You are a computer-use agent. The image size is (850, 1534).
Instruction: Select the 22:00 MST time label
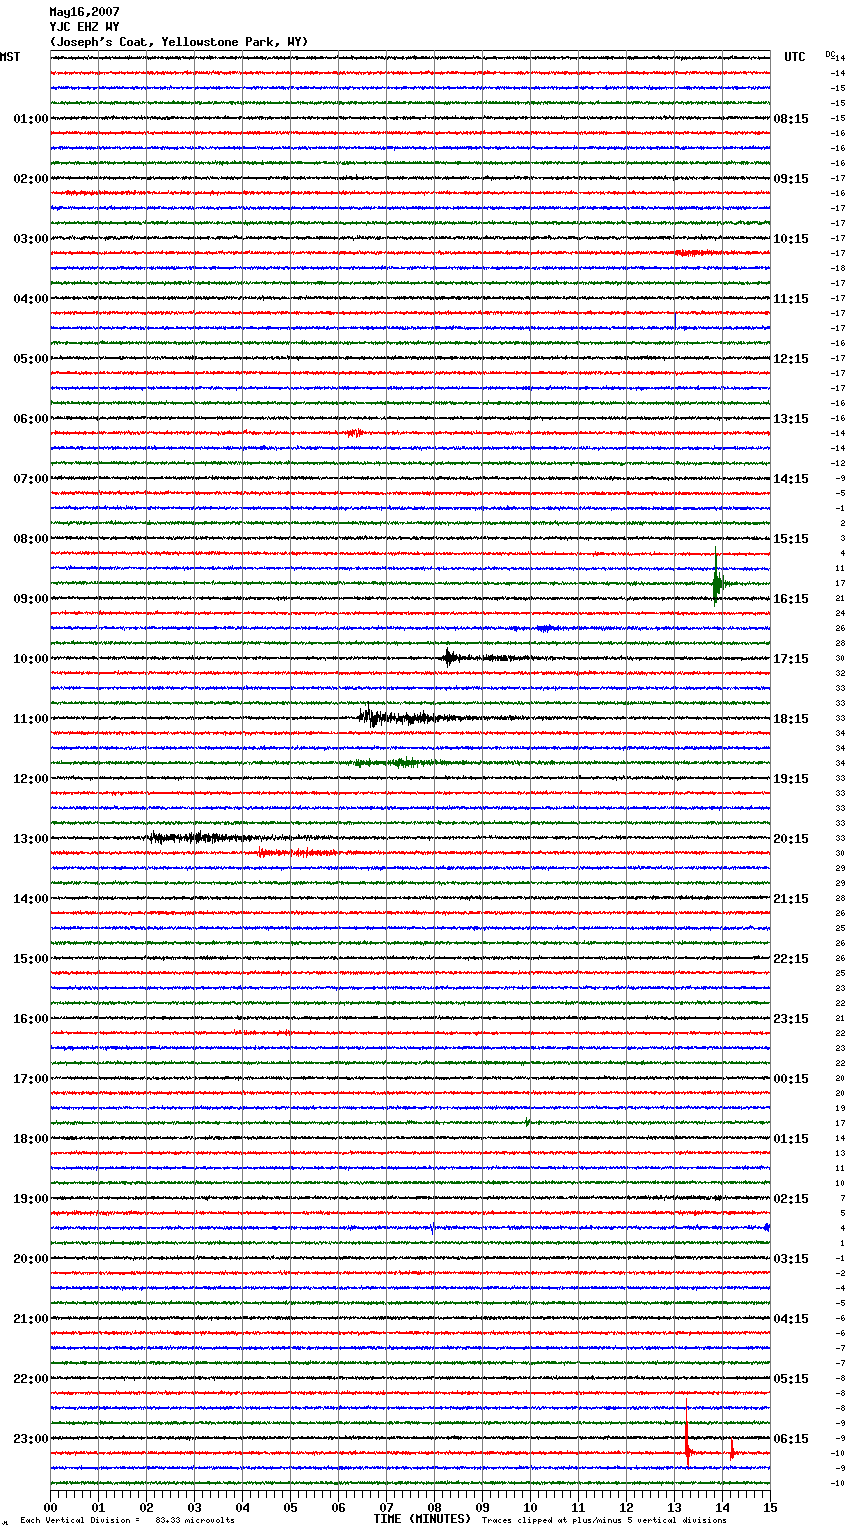click(x=30, y=1379)
